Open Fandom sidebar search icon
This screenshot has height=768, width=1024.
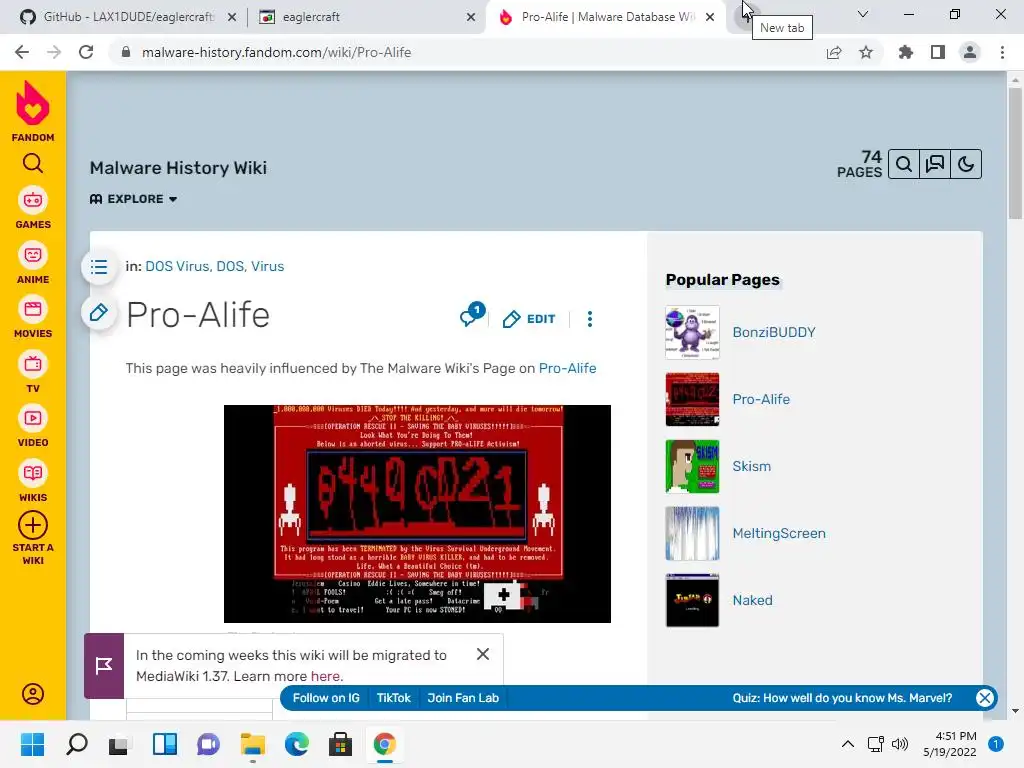33,163
